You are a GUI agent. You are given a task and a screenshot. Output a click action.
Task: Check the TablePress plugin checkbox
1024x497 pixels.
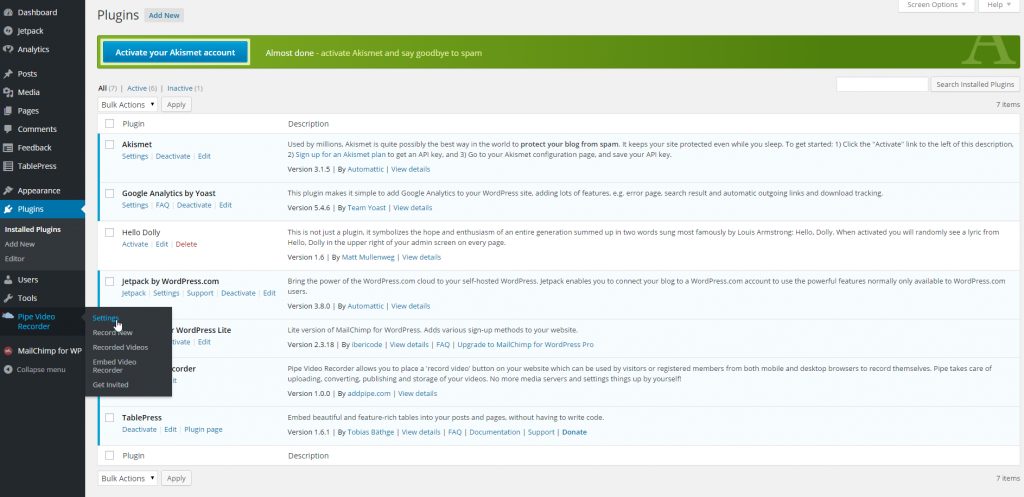pyautogui.click(x=109, y=417)
